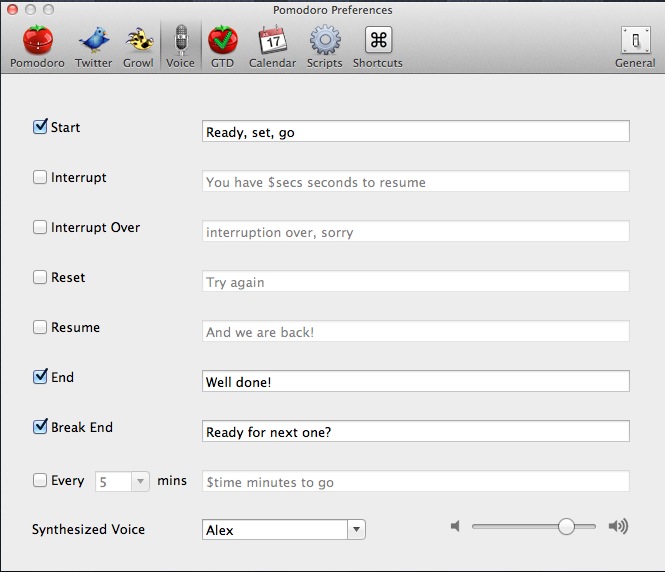Click the loud speaker volume icon
Image resolution: width=665 pixels, height=572 pixels.
(618, 527)
